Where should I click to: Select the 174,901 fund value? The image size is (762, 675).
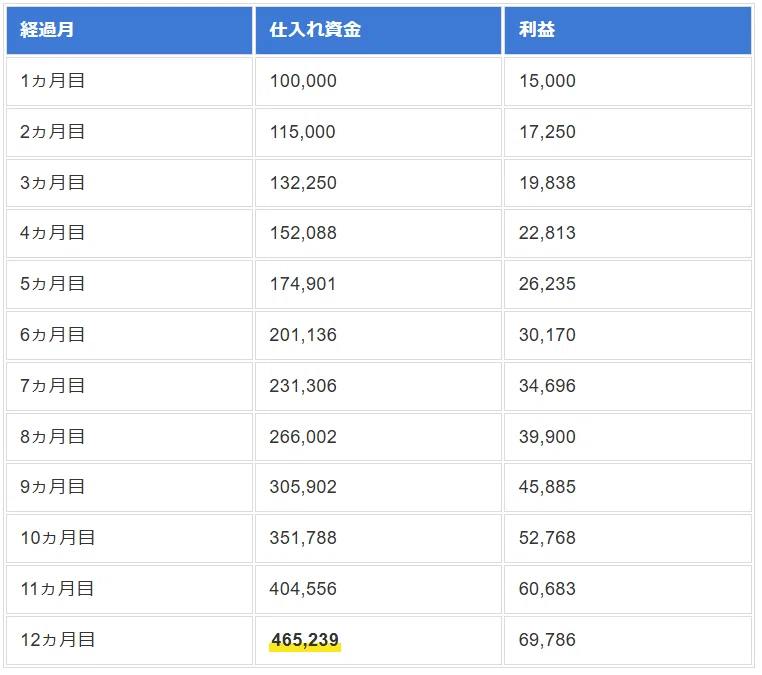tap(303, 284)
